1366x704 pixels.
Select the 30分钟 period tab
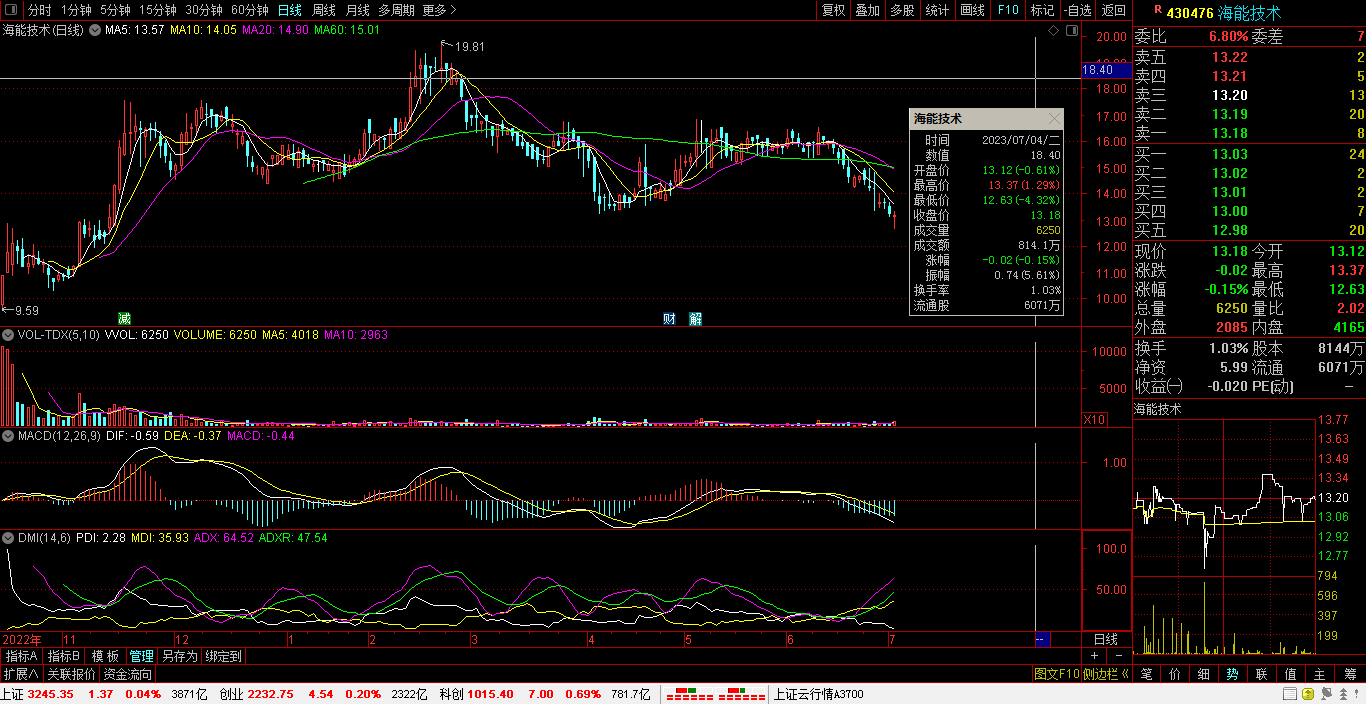(x=204, y=10)
